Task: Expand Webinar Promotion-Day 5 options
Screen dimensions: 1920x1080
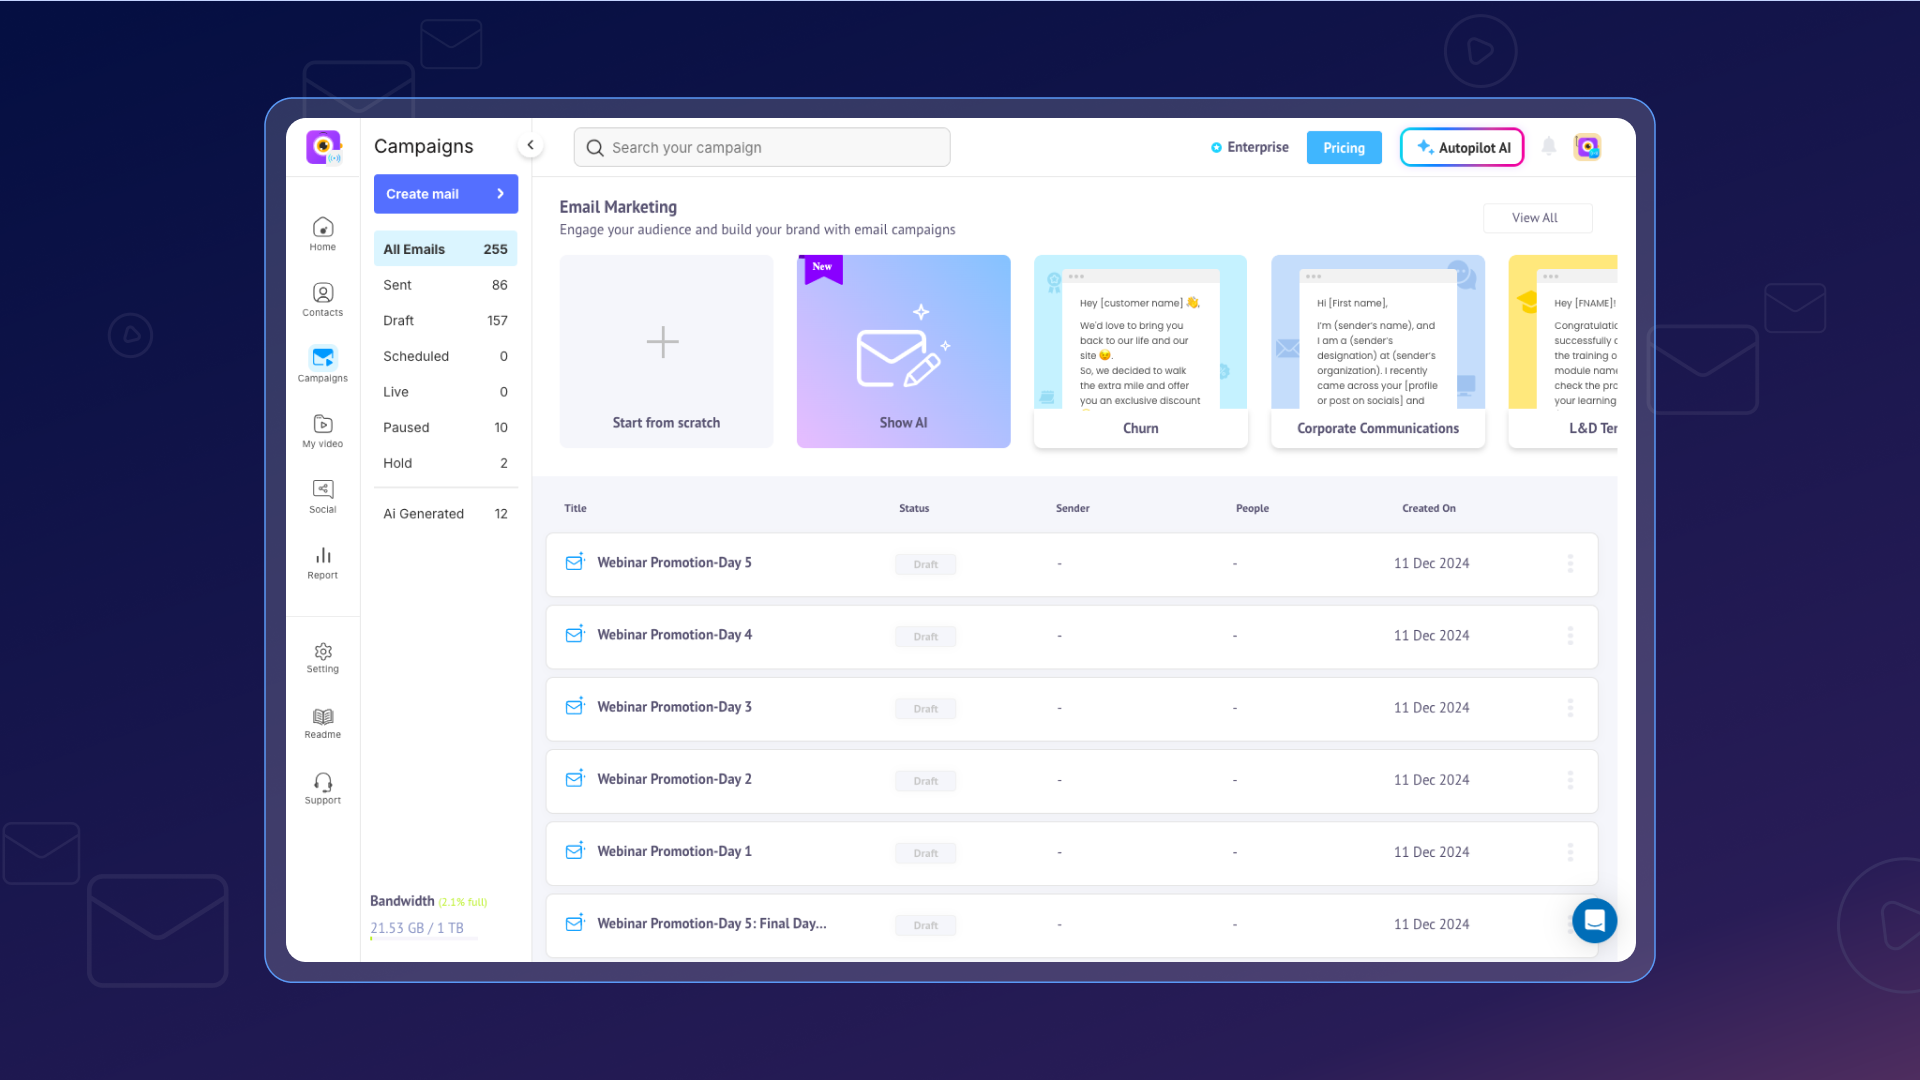Action: (1571, 563)
